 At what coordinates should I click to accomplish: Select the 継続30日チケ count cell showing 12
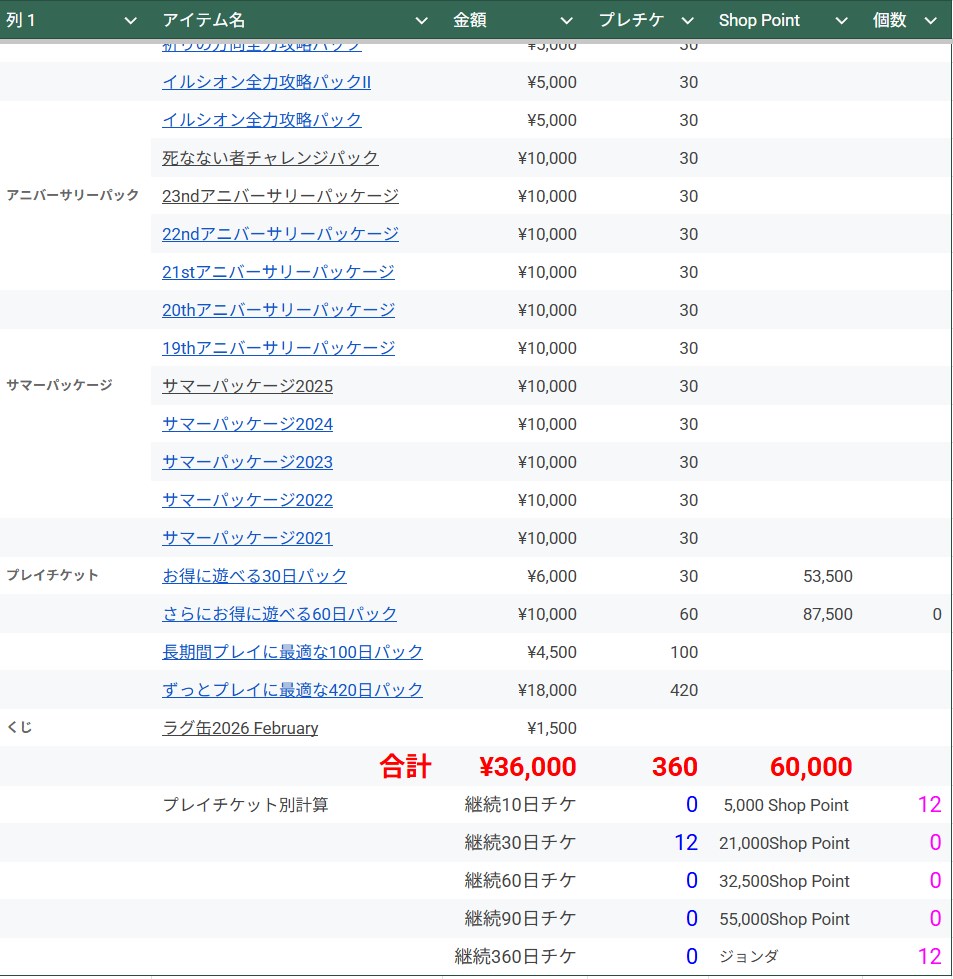coord(685,843)
